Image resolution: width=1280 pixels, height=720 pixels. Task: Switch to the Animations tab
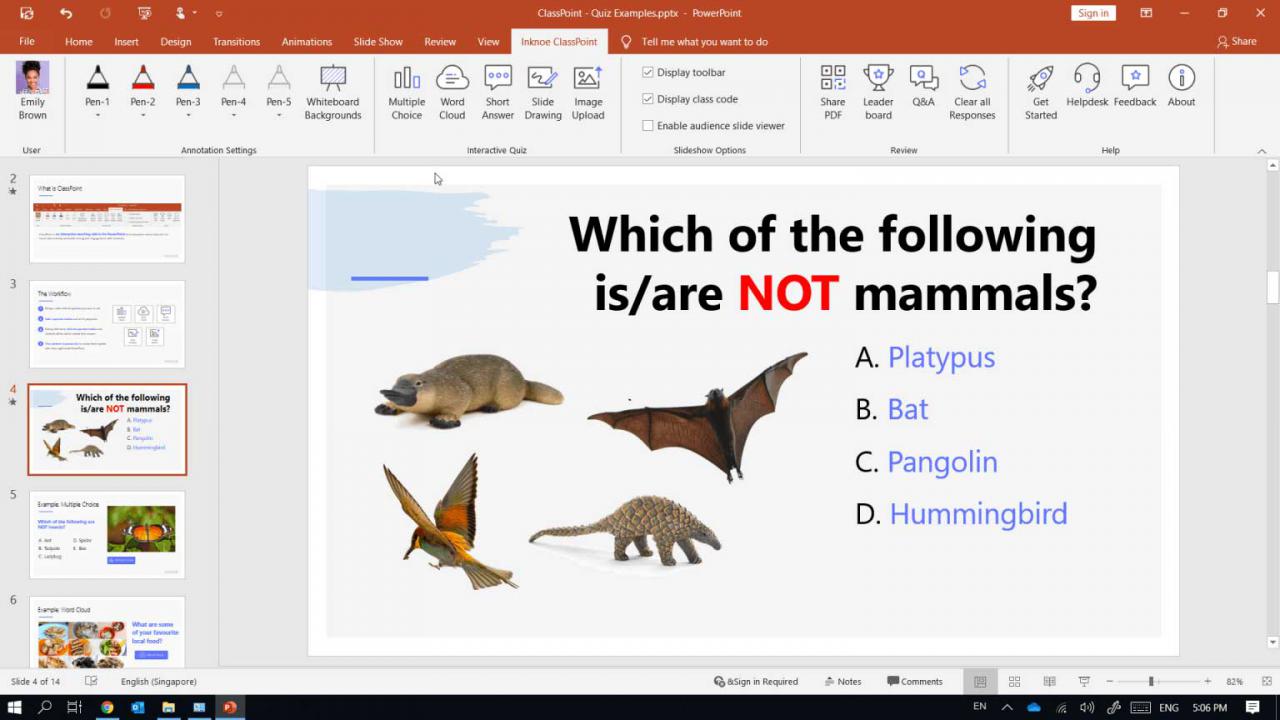click(307, 42)
